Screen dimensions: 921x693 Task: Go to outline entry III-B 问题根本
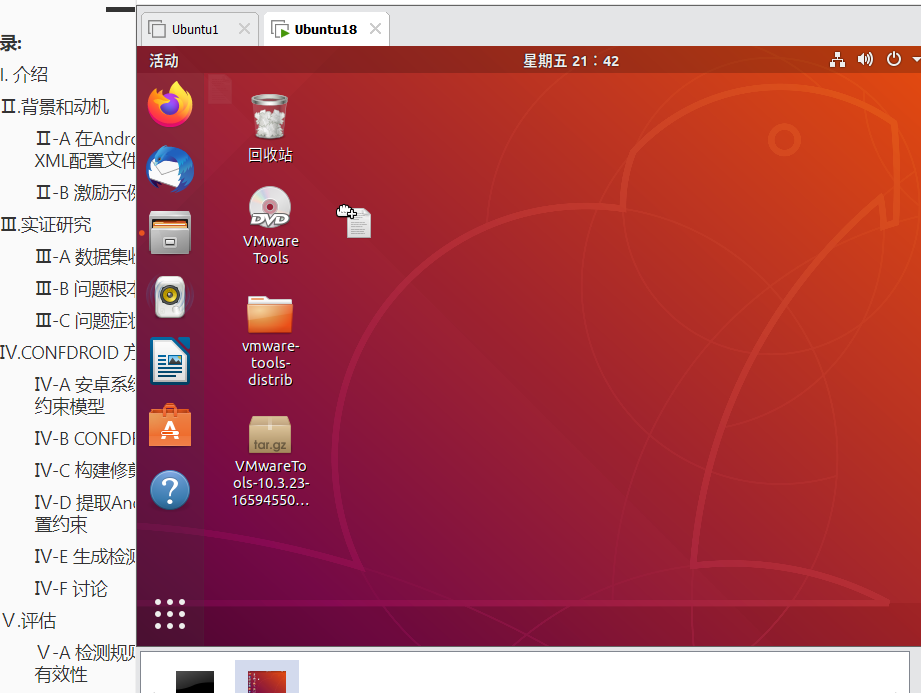pyautogui.click(x=86, y=289)
